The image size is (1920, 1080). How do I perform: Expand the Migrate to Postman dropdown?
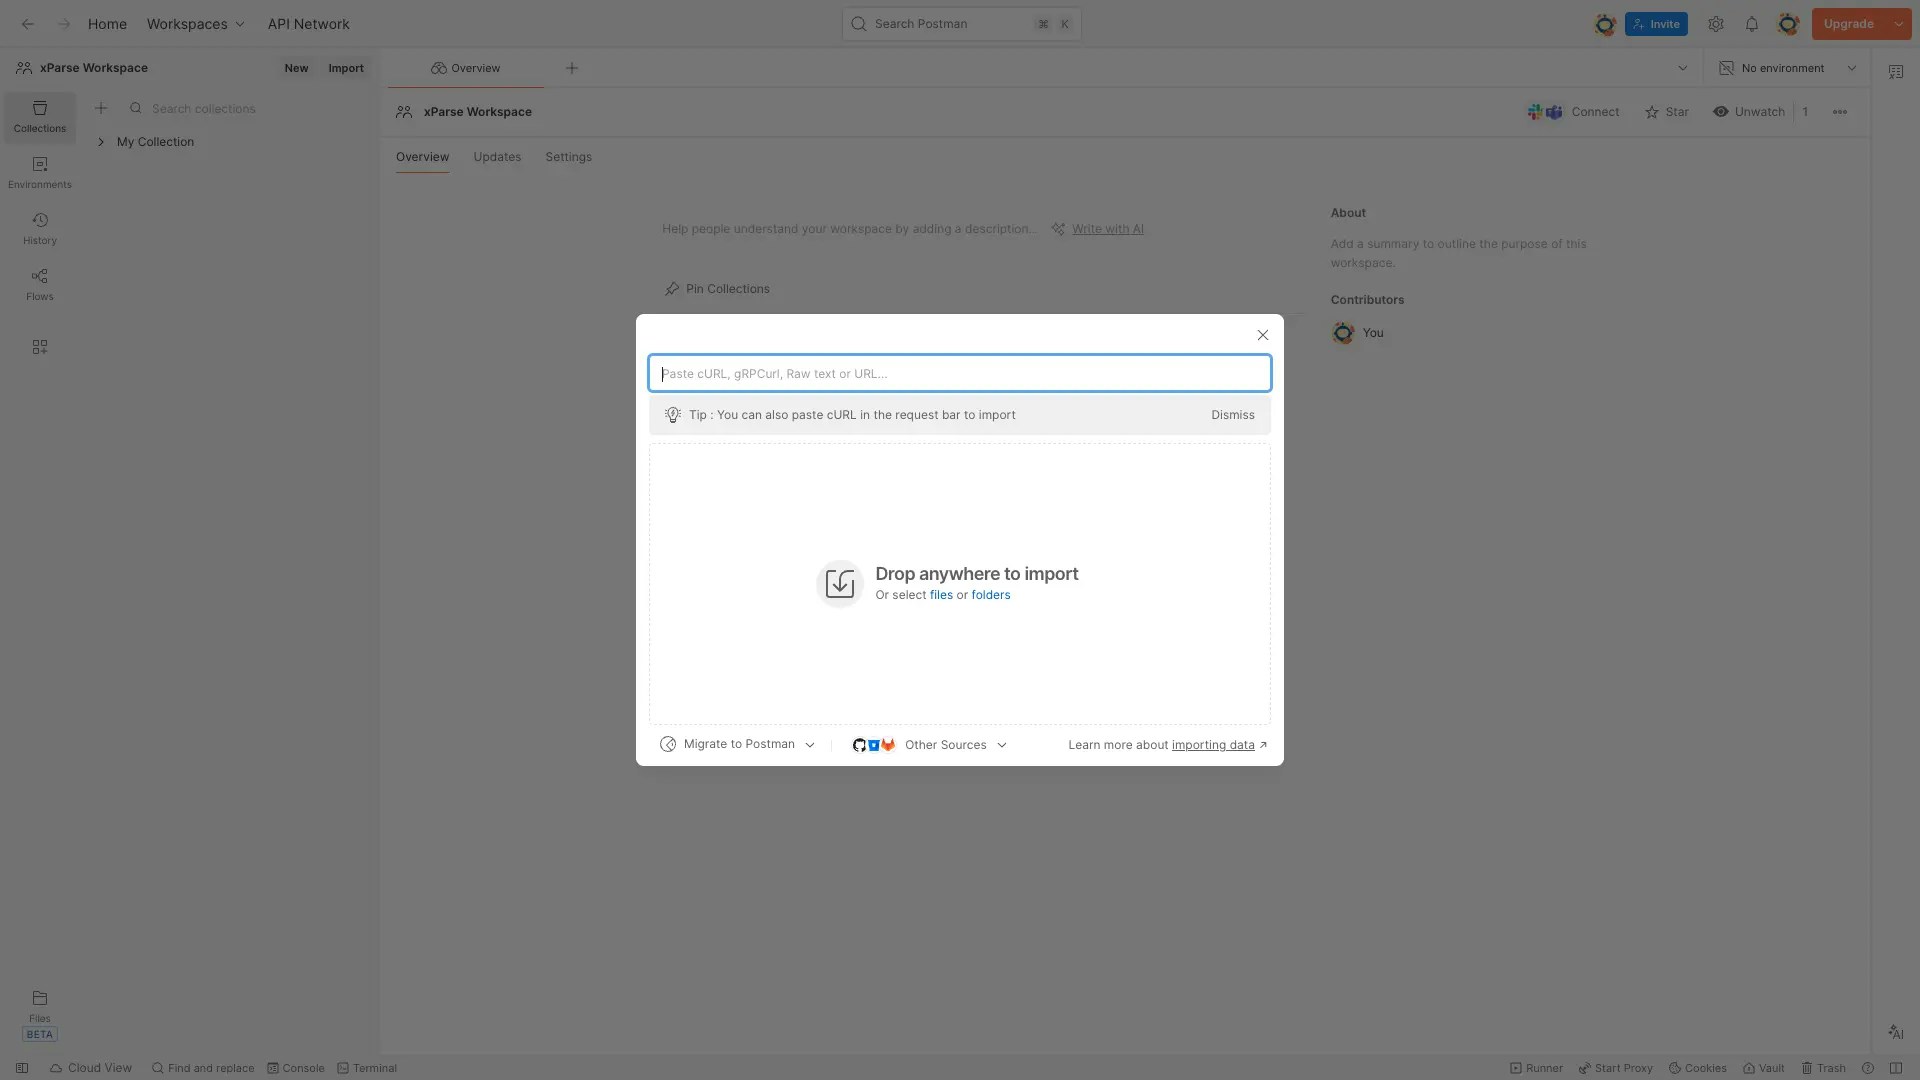click(x=738, y=744)
